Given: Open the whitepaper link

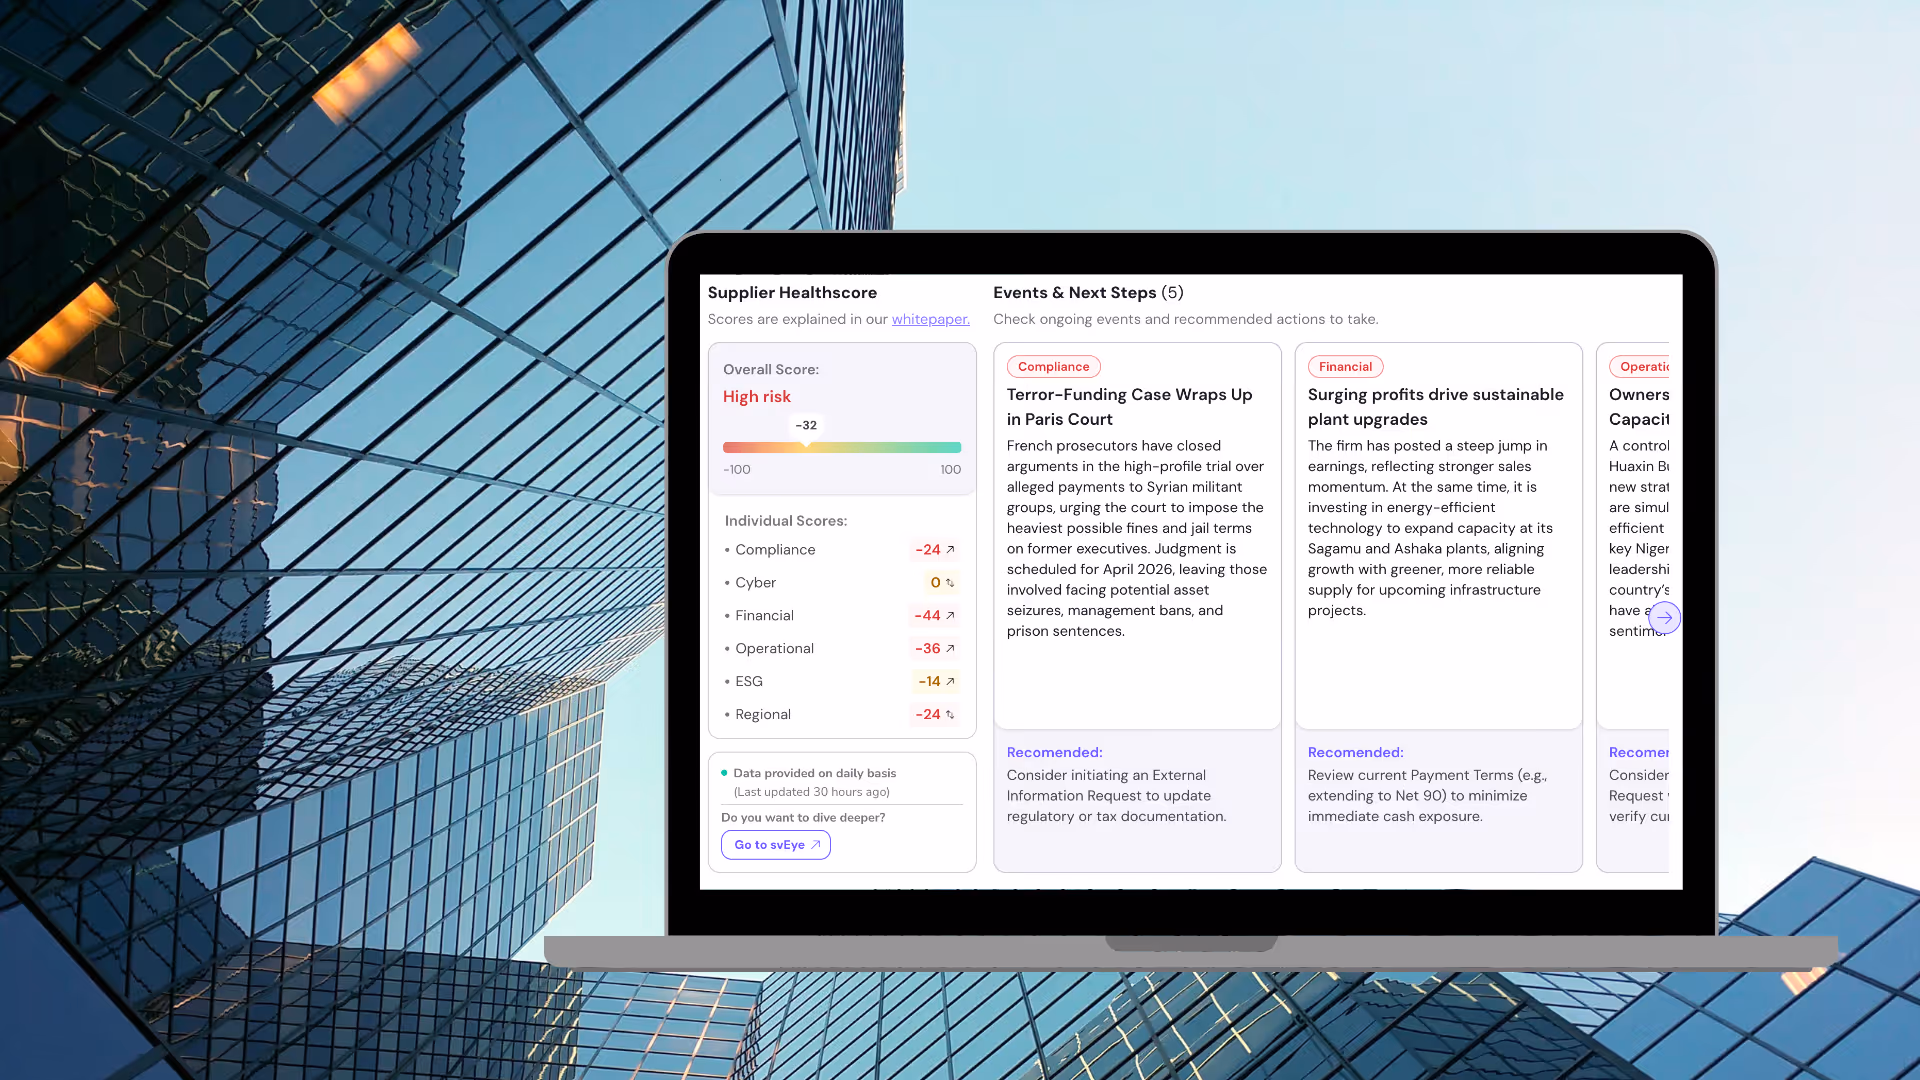Looking at the screenshot, I should click(x=930, y=319).
